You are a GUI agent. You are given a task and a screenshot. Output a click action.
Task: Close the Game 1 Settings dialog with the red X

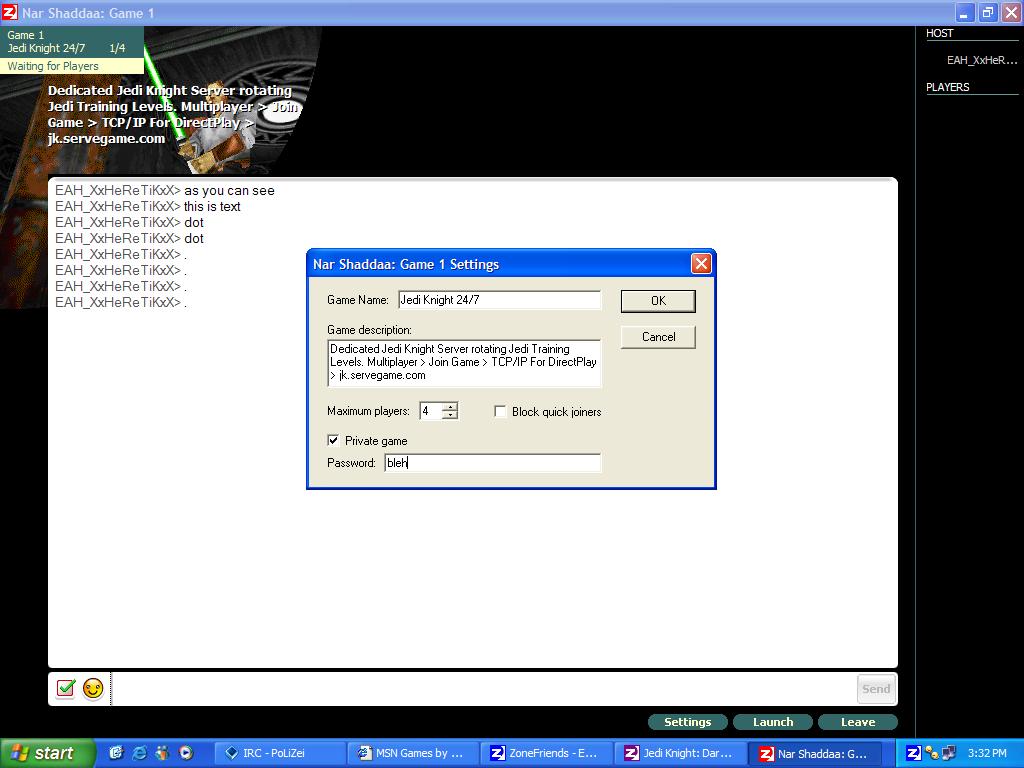pos(701,264)
